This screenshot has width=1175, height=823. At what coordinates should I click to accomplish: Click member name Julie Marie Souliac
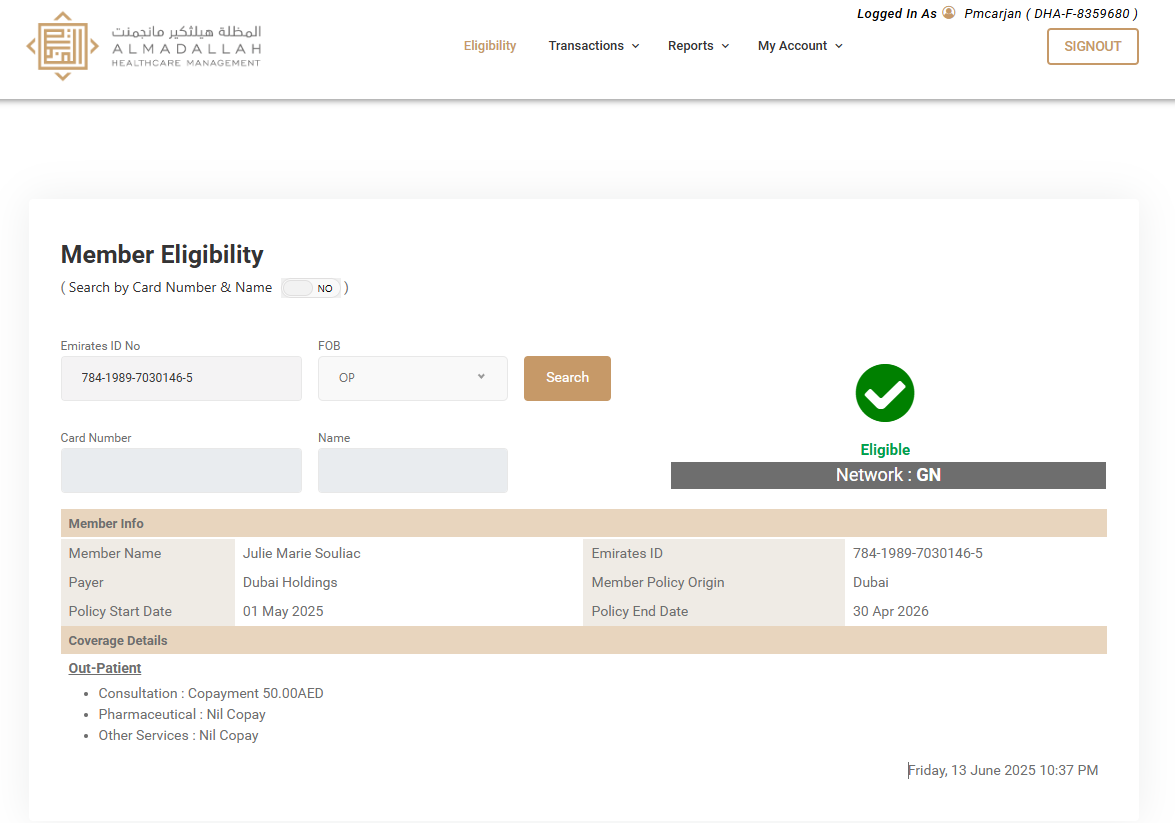click(302, 553)
